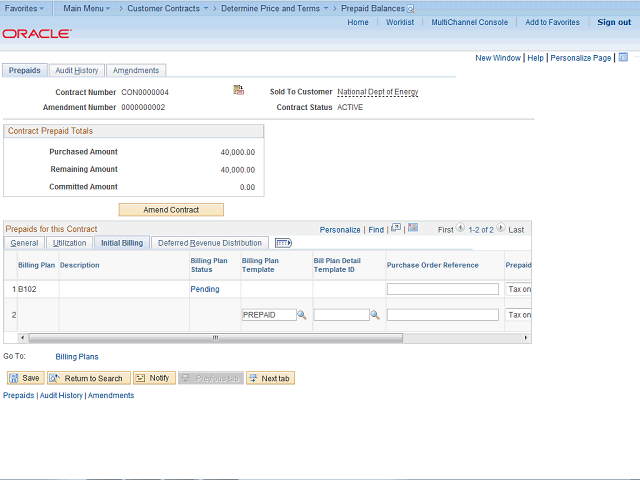Screen dimensions: 640x480
Task: Click the grid Personalize link
Action: coord(340,230)
